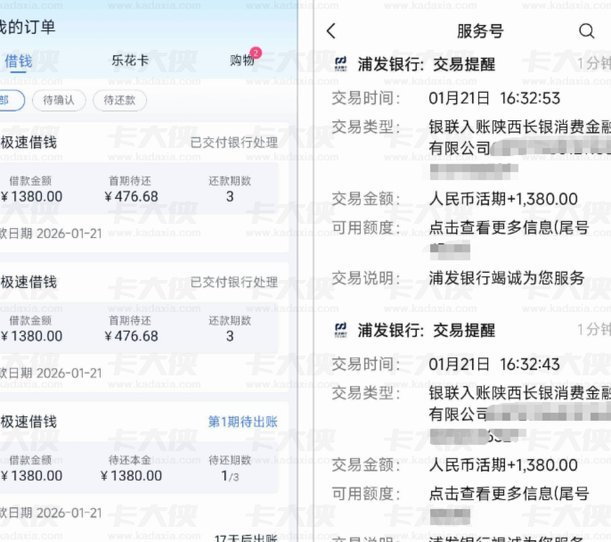The width and height of the screenshot is (611, 542).
Task: Tap the first 已交付银行处理 status
Action: (x=234, y=142)
